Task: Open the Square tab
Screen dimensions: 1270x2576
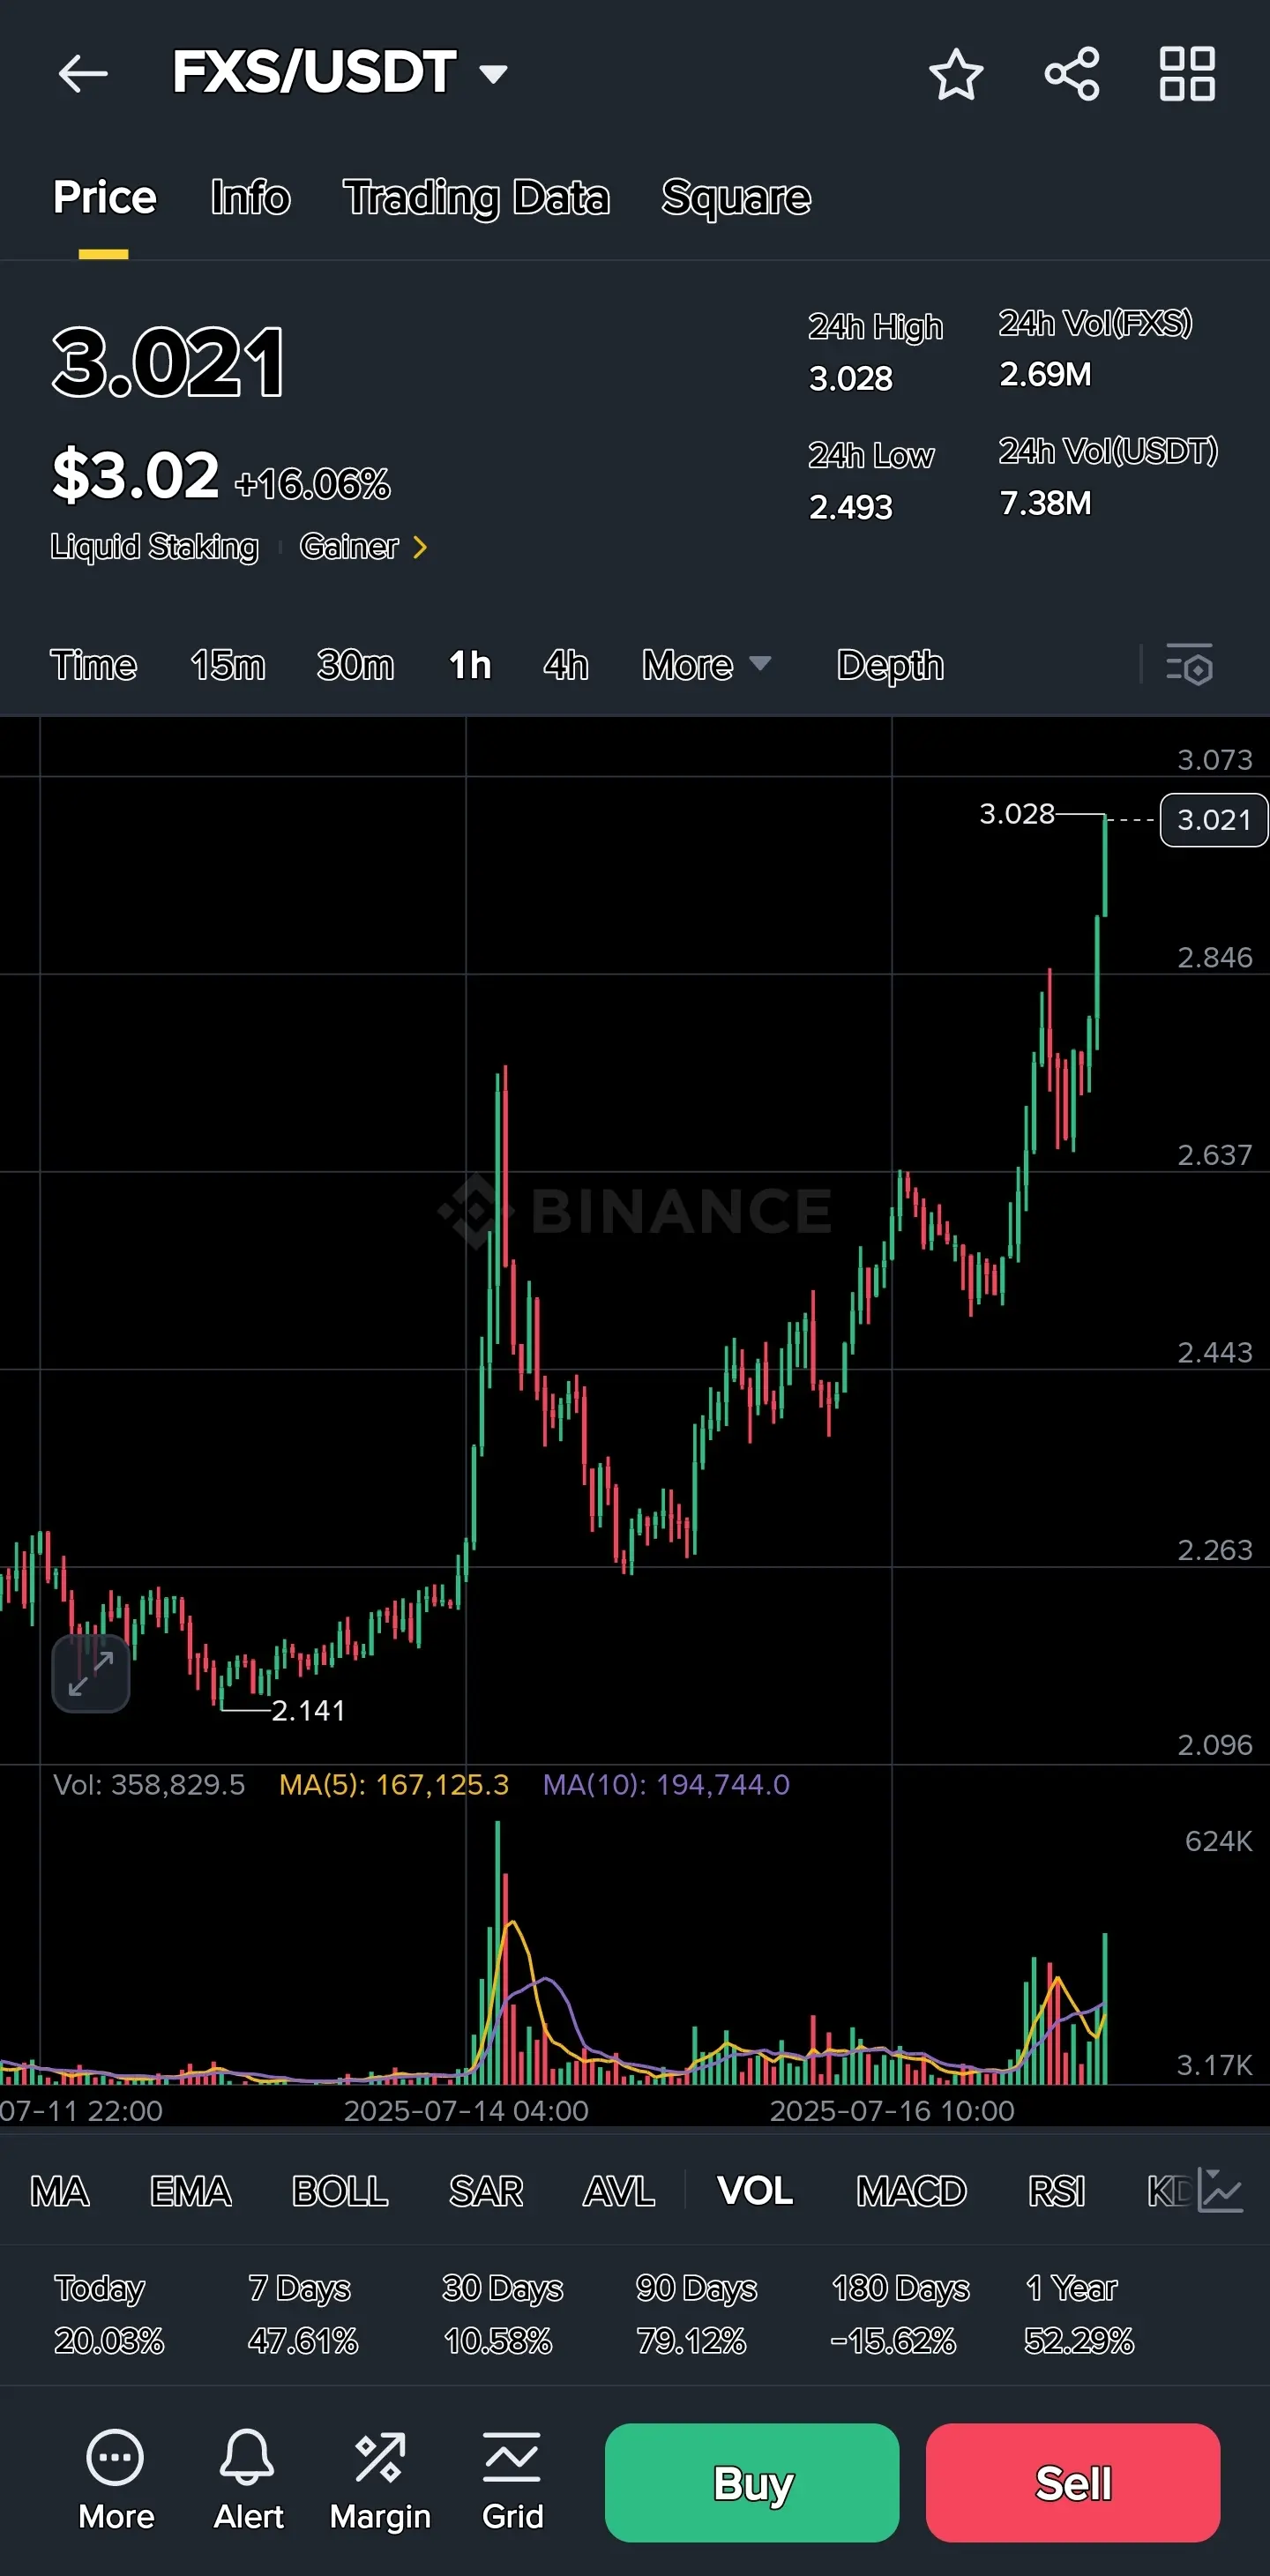Action: point(736,197)
